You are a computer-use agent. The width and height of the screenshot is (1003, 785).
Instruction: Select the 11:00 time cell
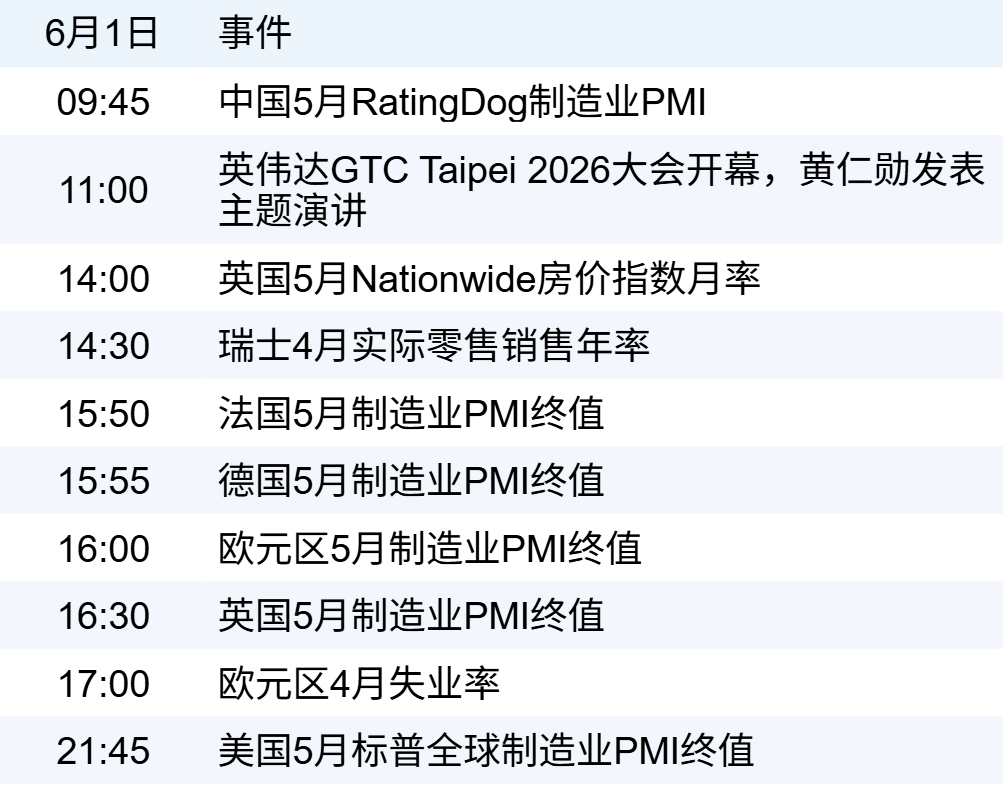(103, 190)
